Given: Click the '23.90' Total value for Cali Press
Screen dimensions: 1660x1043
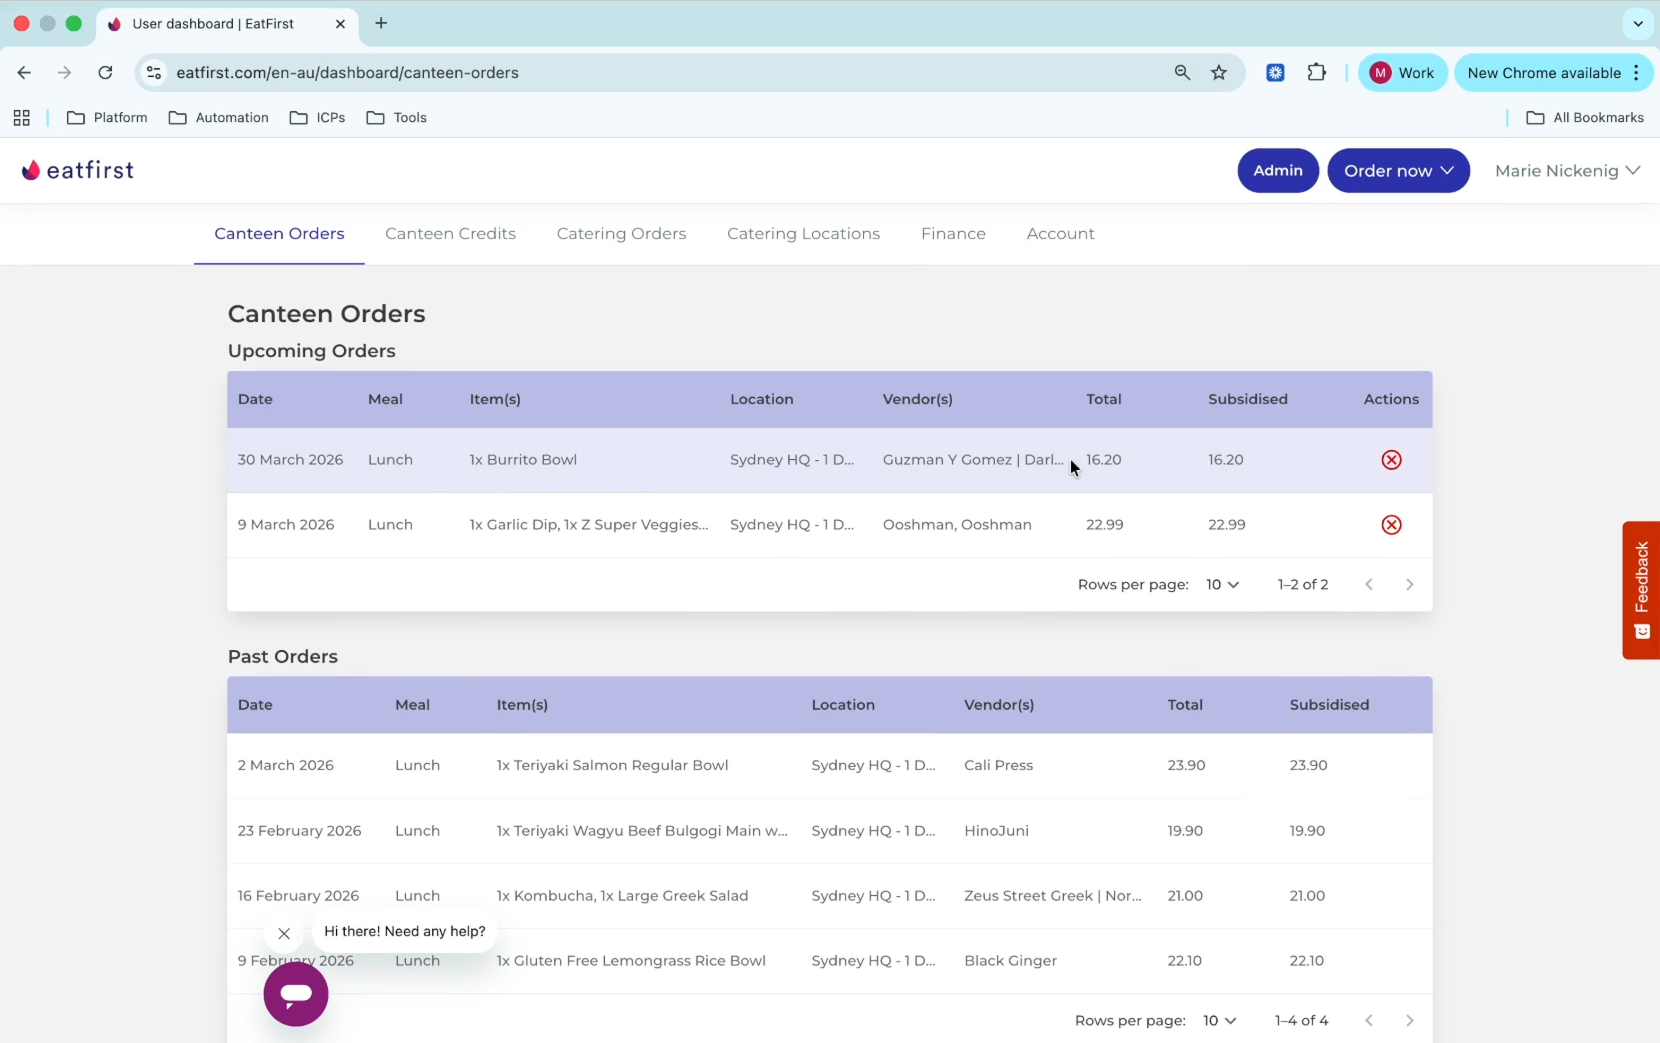Looking at the screenshot, I should click(x=1186, y=766).
